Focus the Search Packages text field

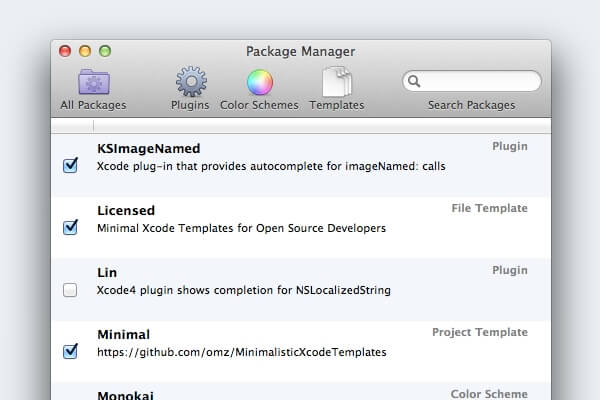[478, 81]
